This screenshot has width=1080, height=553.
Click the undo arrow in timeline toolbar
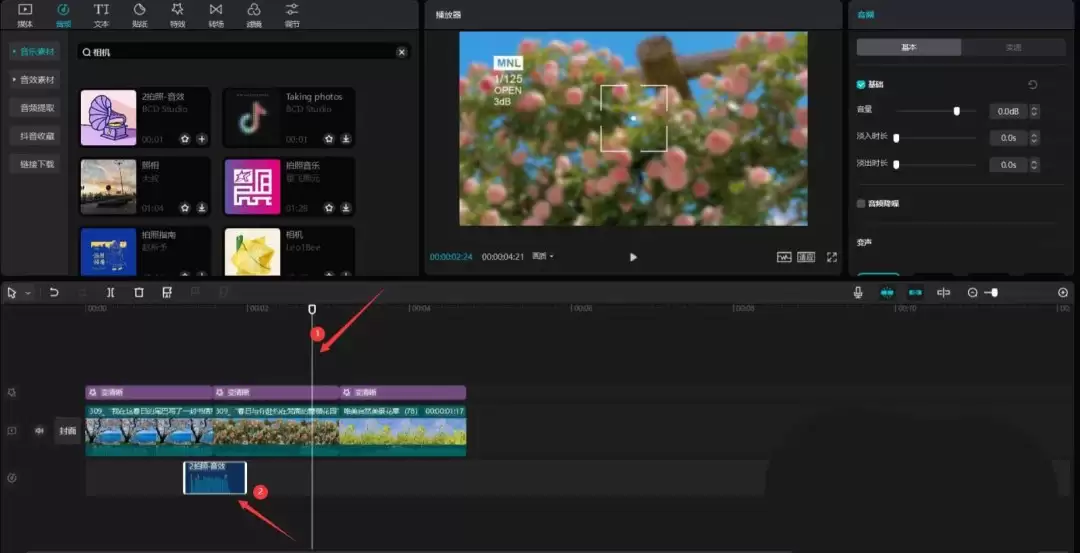[x=54, y=293]
